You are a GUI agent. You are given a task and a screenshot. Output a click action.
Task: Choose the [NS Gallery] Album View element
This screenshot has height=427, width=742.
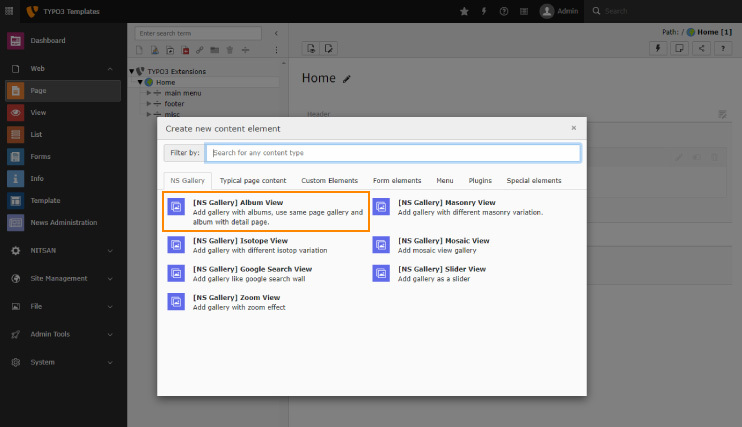[x=266, y=212]
